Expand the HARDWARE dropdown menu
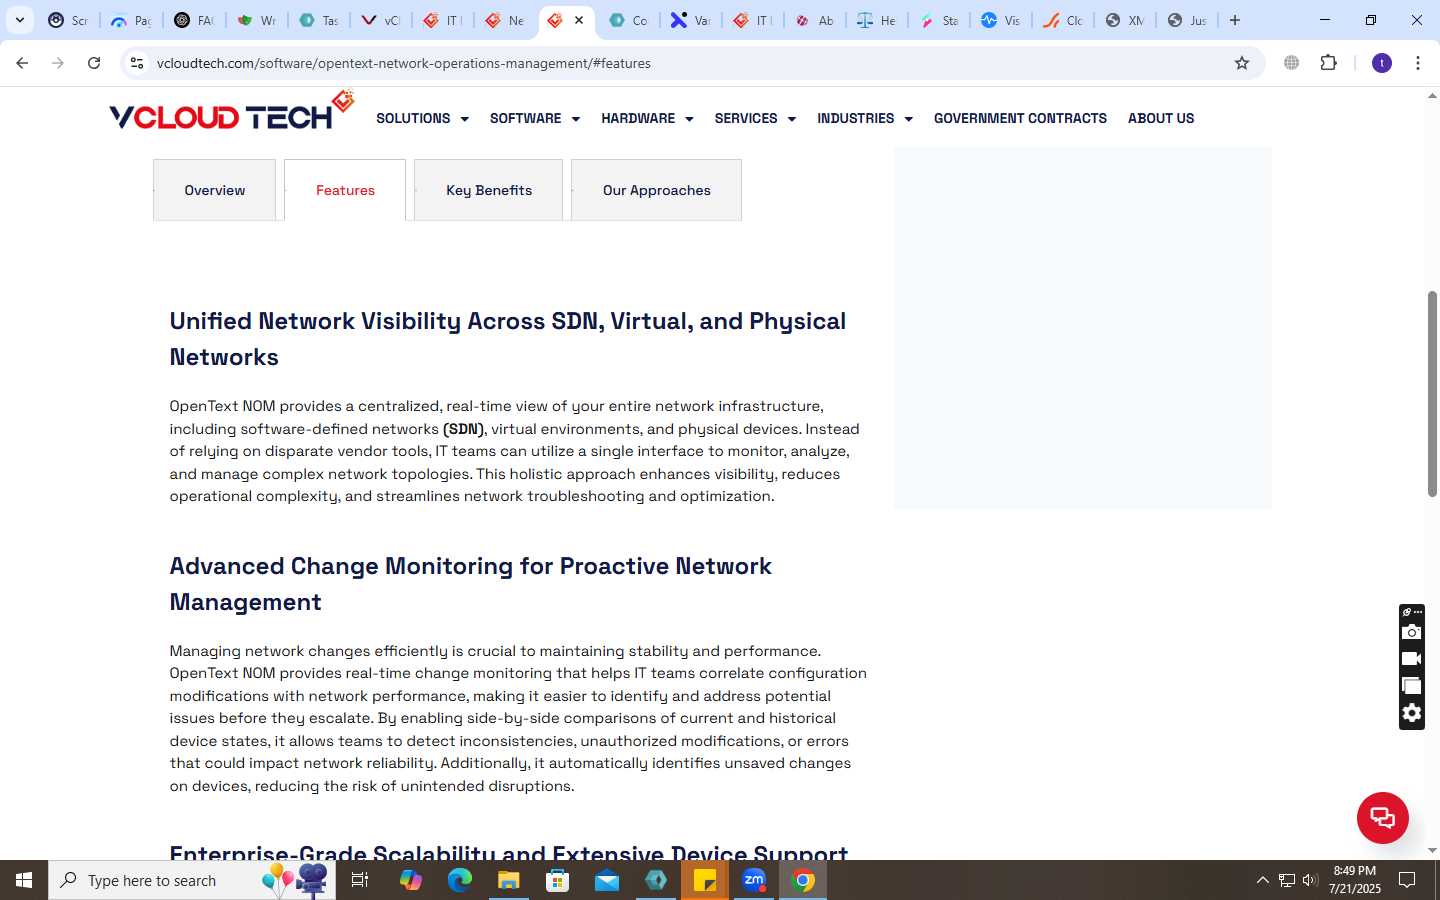This screenshot has height=900, width=1440. click(647, 118)
